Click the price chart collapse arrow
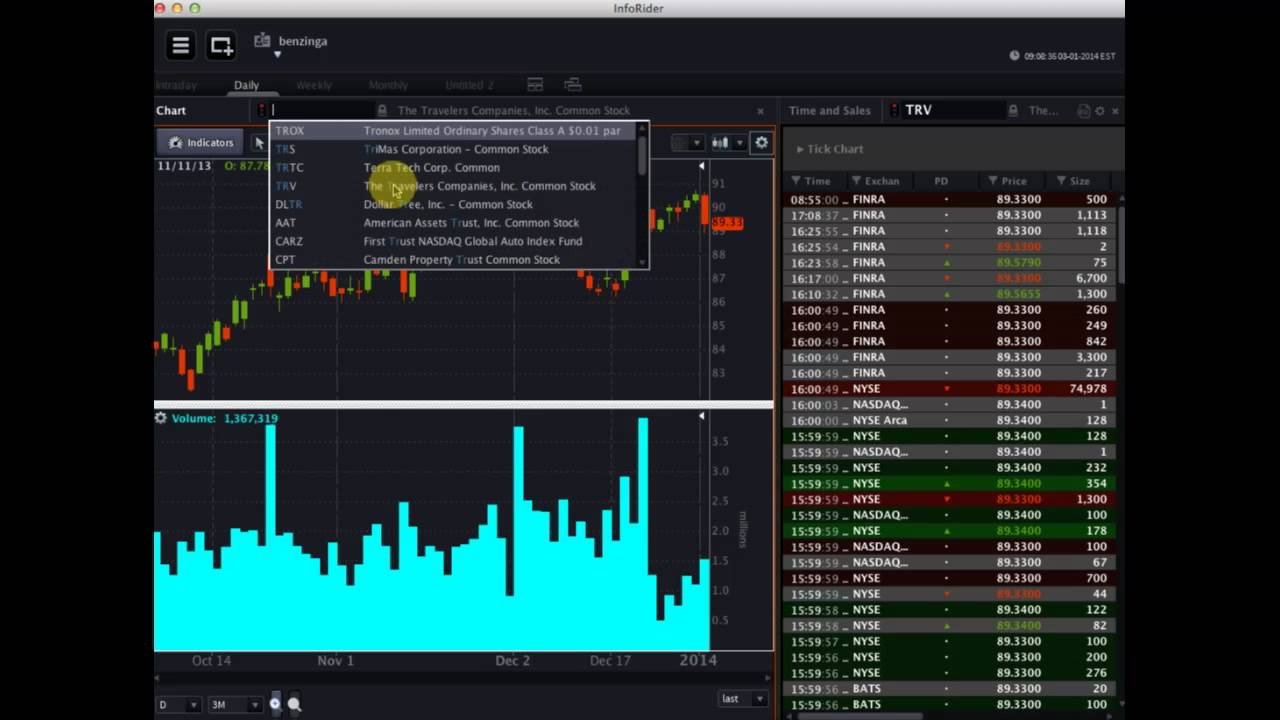1280x720 pixels. point(701,166)
